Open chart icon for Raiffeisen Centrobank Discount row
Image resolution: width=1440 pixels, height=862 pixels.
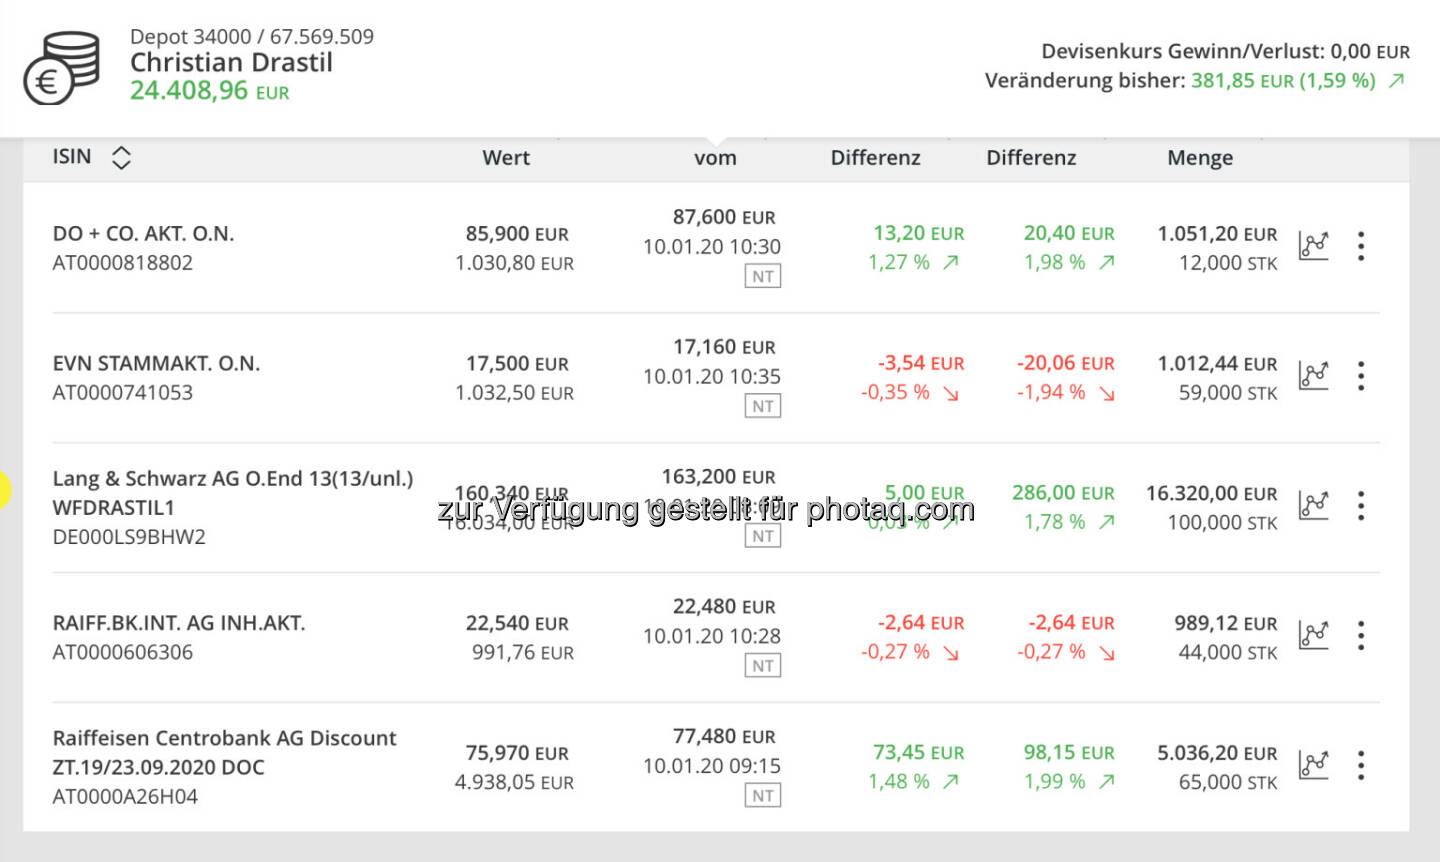click(1313, 766)
